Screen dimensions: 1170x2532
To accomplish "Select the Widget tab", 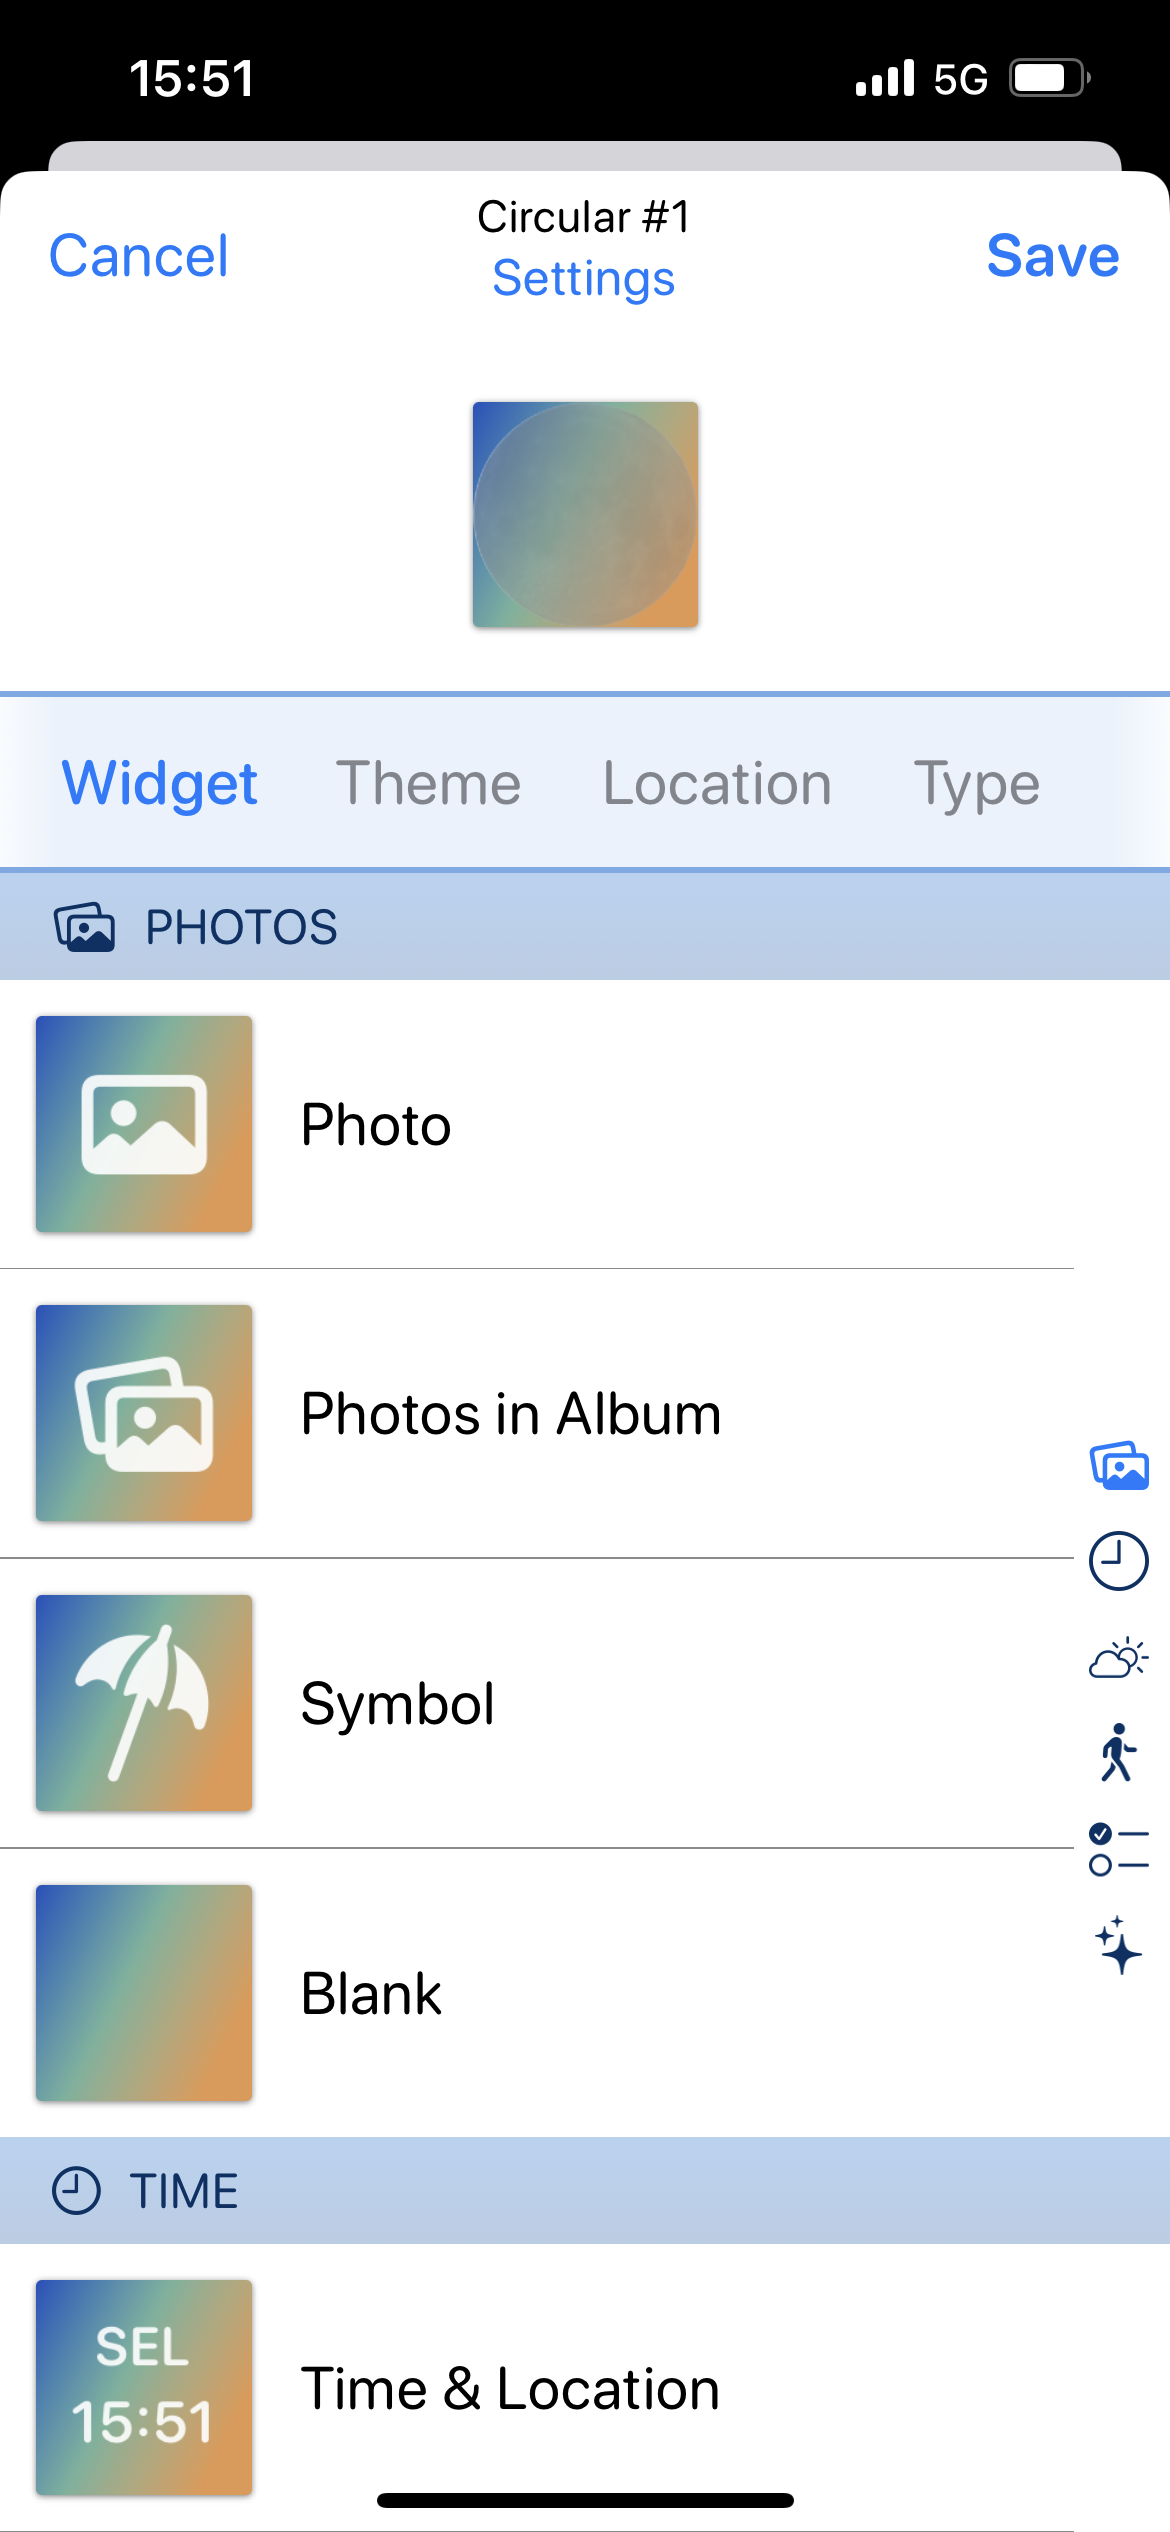I will coord(160,783).
